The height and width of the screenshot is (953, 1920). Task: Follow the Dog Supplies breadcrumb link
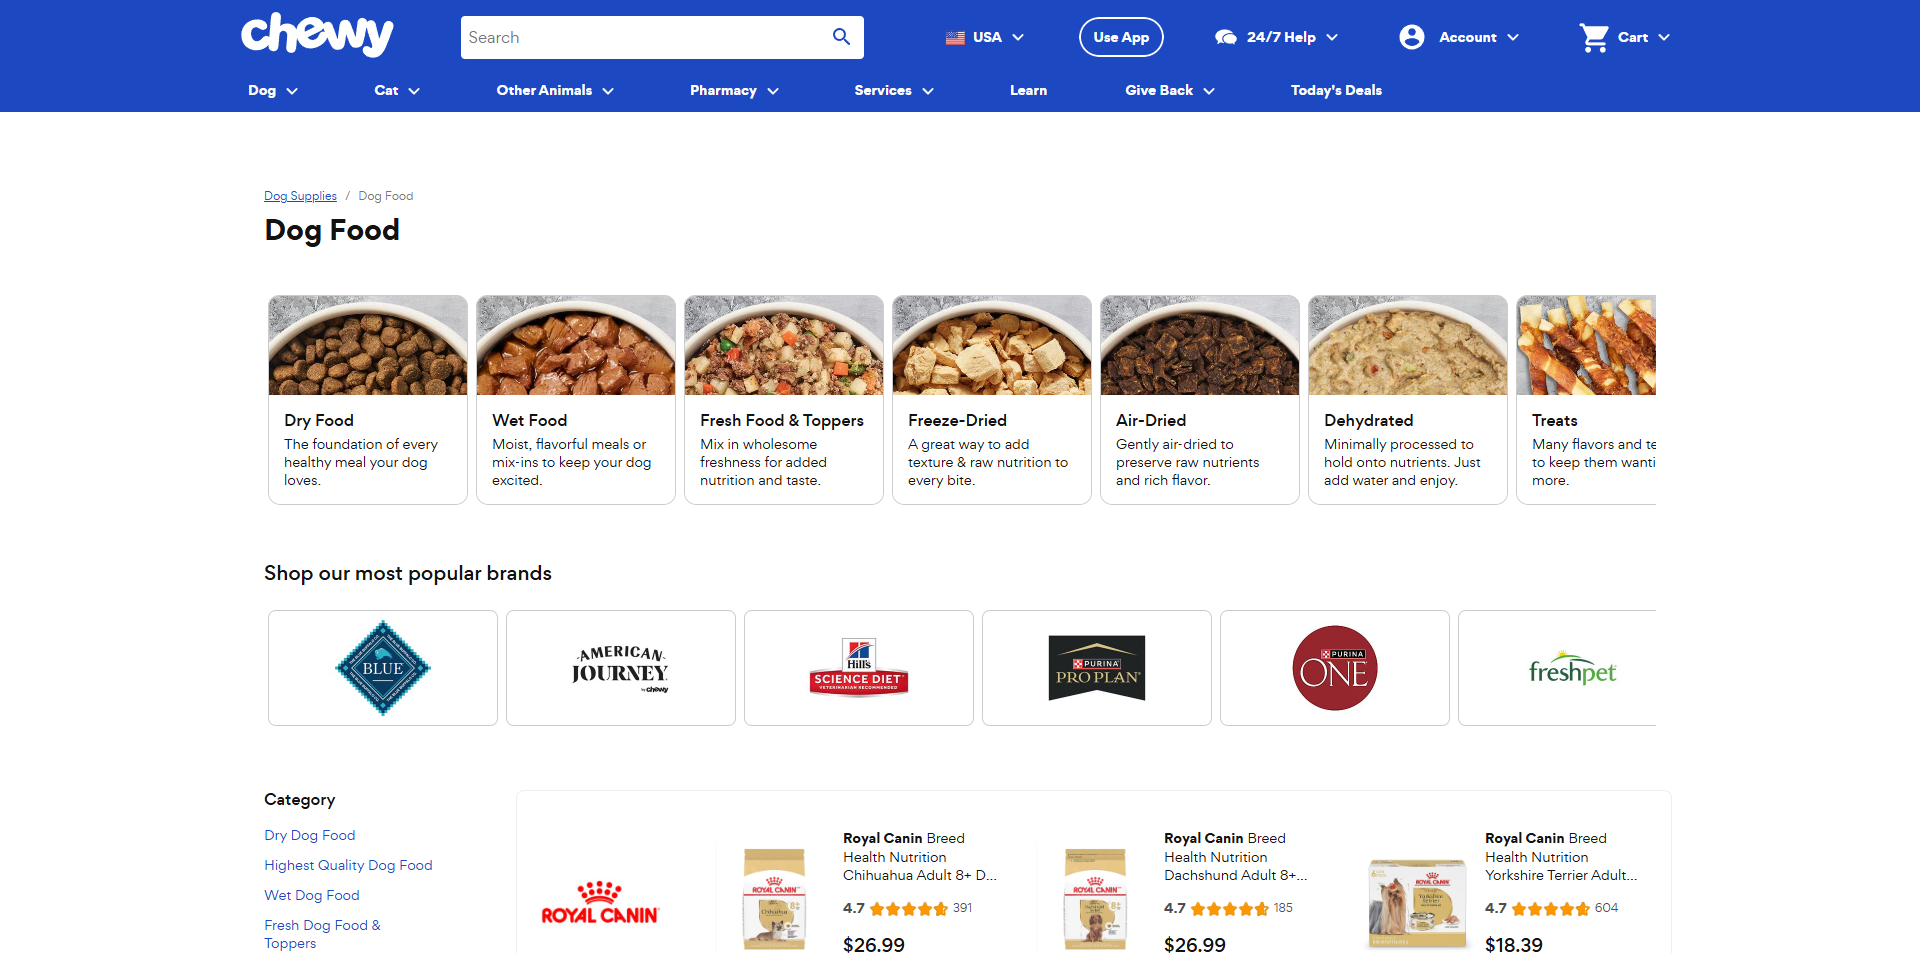click(300, 196)
